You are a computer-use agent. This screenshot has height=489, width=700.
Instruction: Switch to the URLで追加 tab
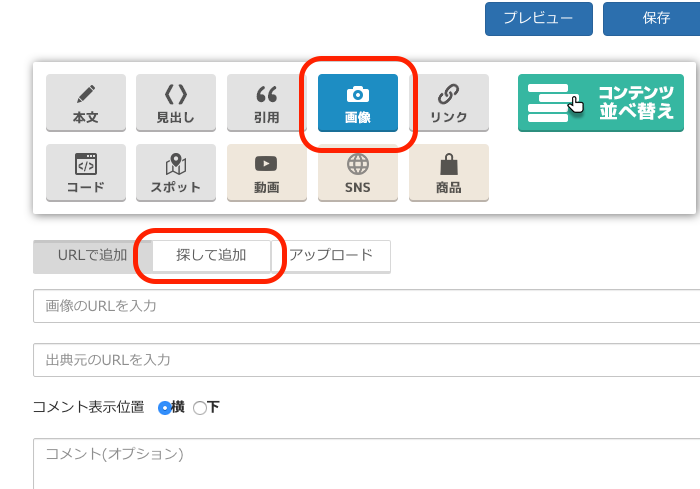pos(92,256)
